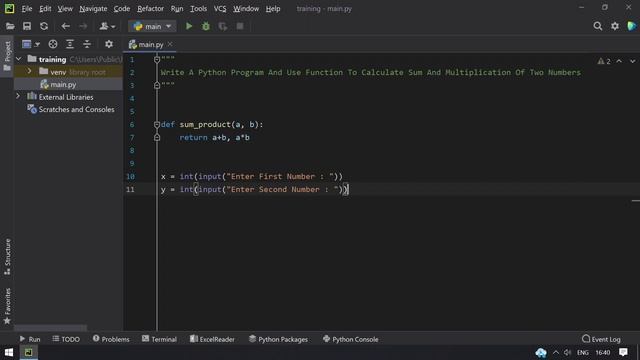Click the JetBrains Space icon at top right
The image size is (640, 360).
click(x=631, y=26)
